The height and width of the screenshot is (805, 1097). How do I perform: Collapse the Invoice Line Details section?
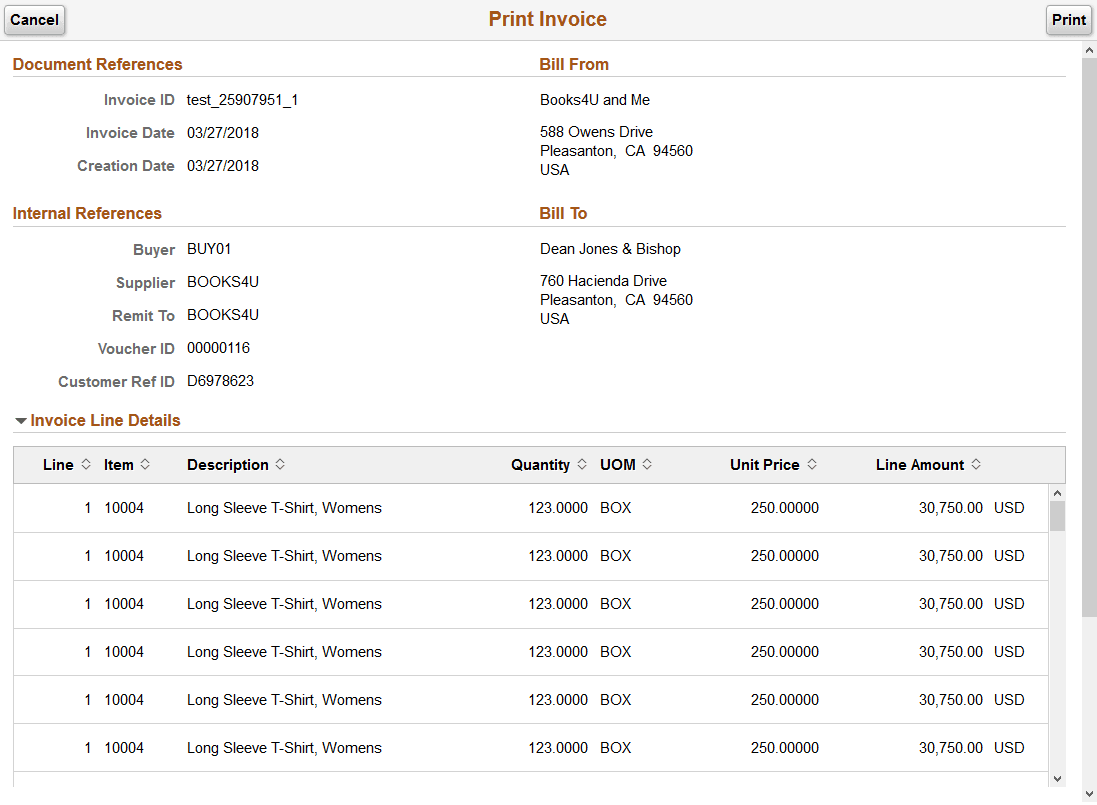pyautogui.click(x=22, y=420)
